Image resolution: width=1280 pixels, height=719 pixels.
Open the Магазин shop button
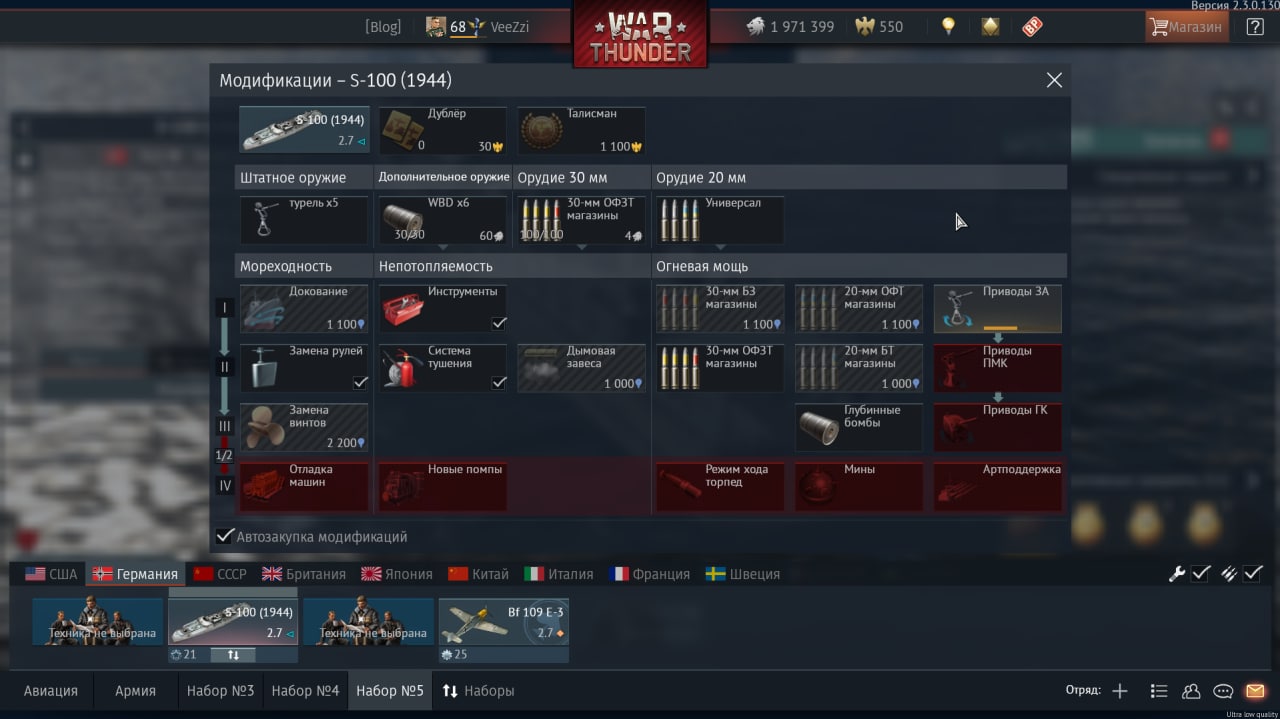pos(1186,27)
